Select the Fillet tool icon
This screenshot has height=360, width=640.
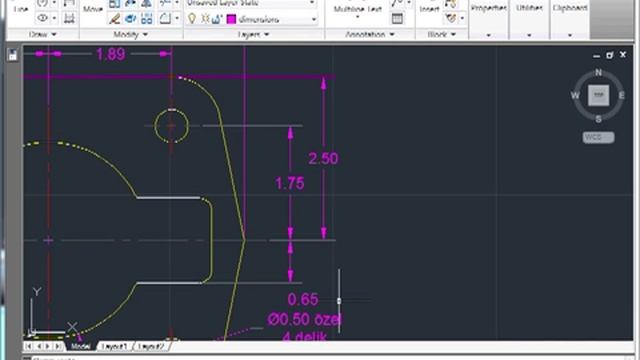(x=165, y=18)
